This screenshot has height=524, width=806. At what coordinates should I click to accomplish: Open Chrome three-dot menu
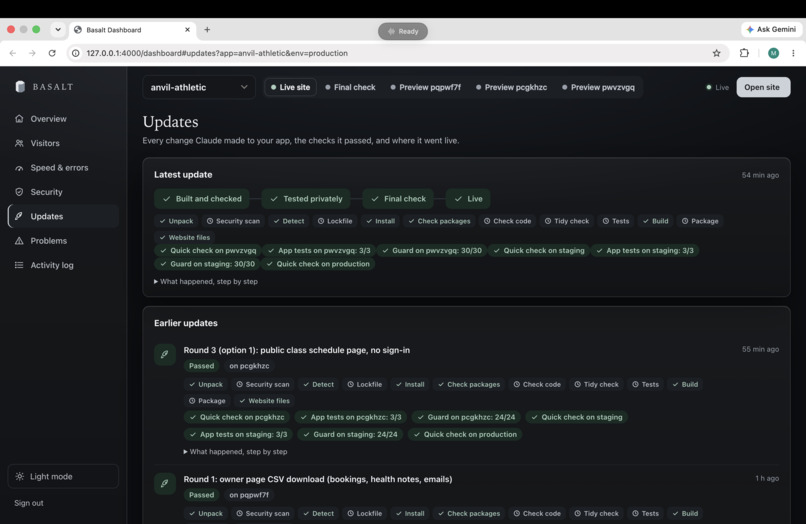[793, 53]
